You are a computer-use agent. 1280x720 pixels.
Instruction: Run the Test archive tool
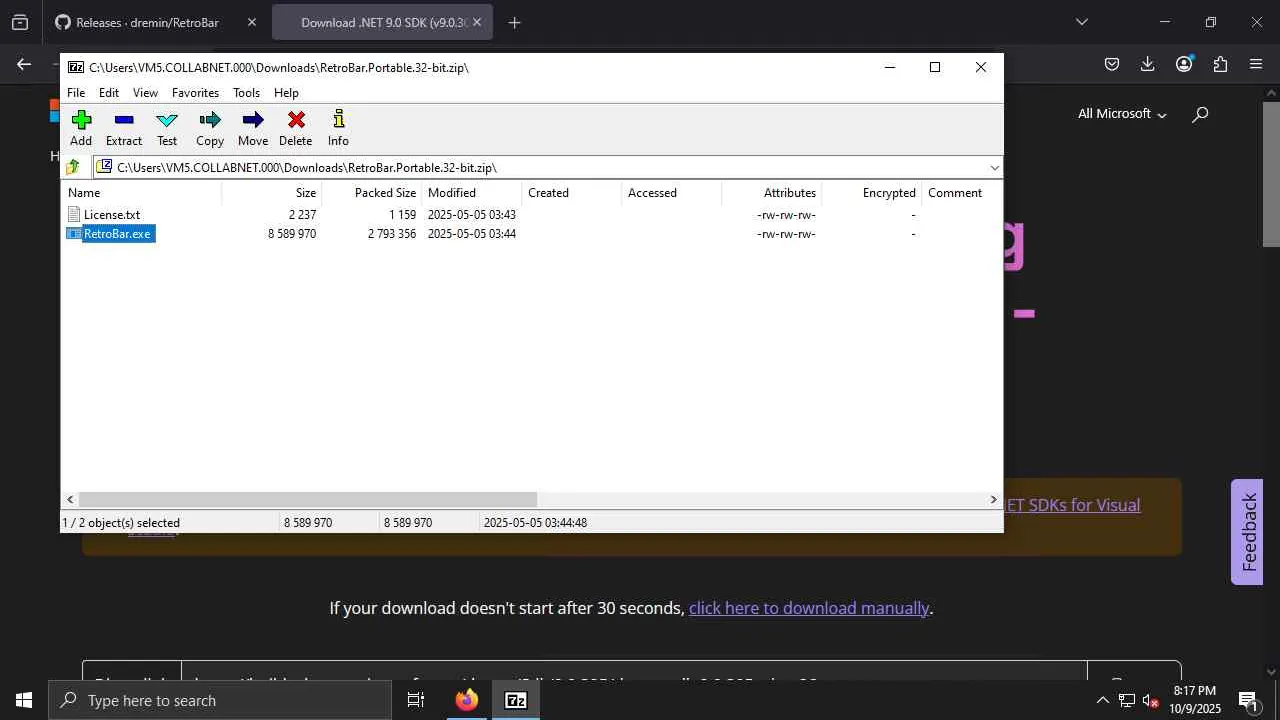point(167,120)
